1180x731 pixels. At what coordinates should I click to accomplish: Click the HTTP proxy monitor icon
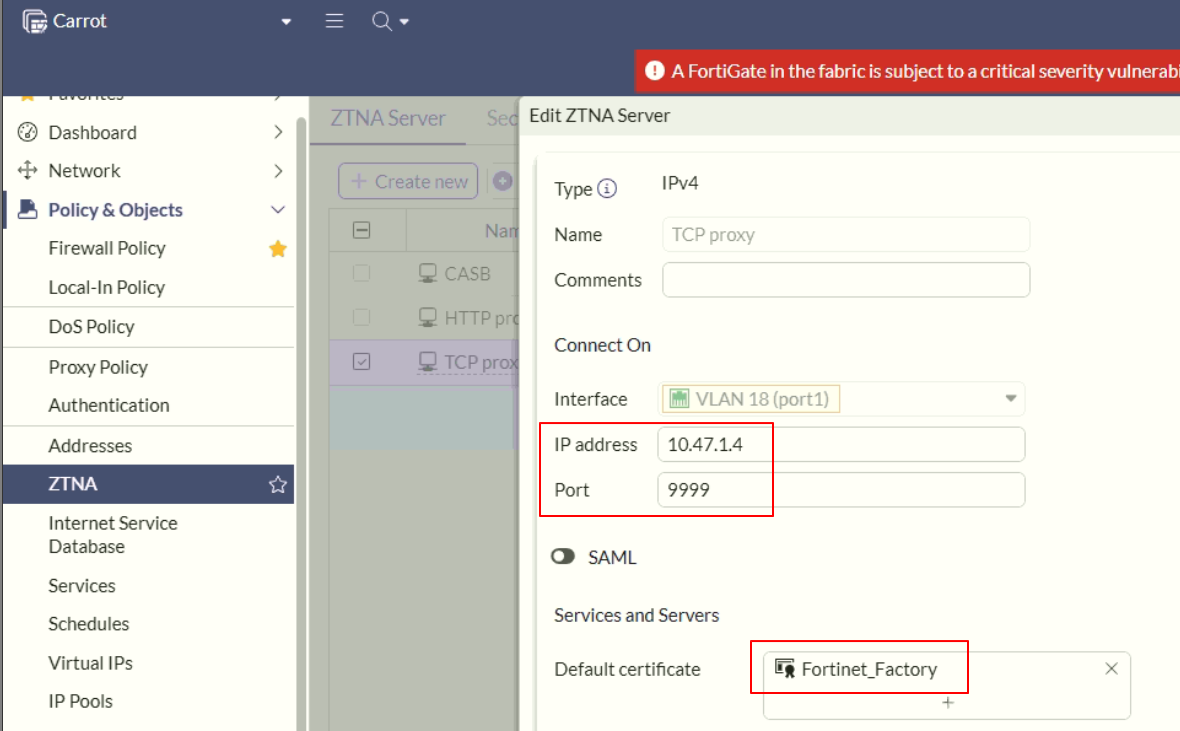pos(427,318)
